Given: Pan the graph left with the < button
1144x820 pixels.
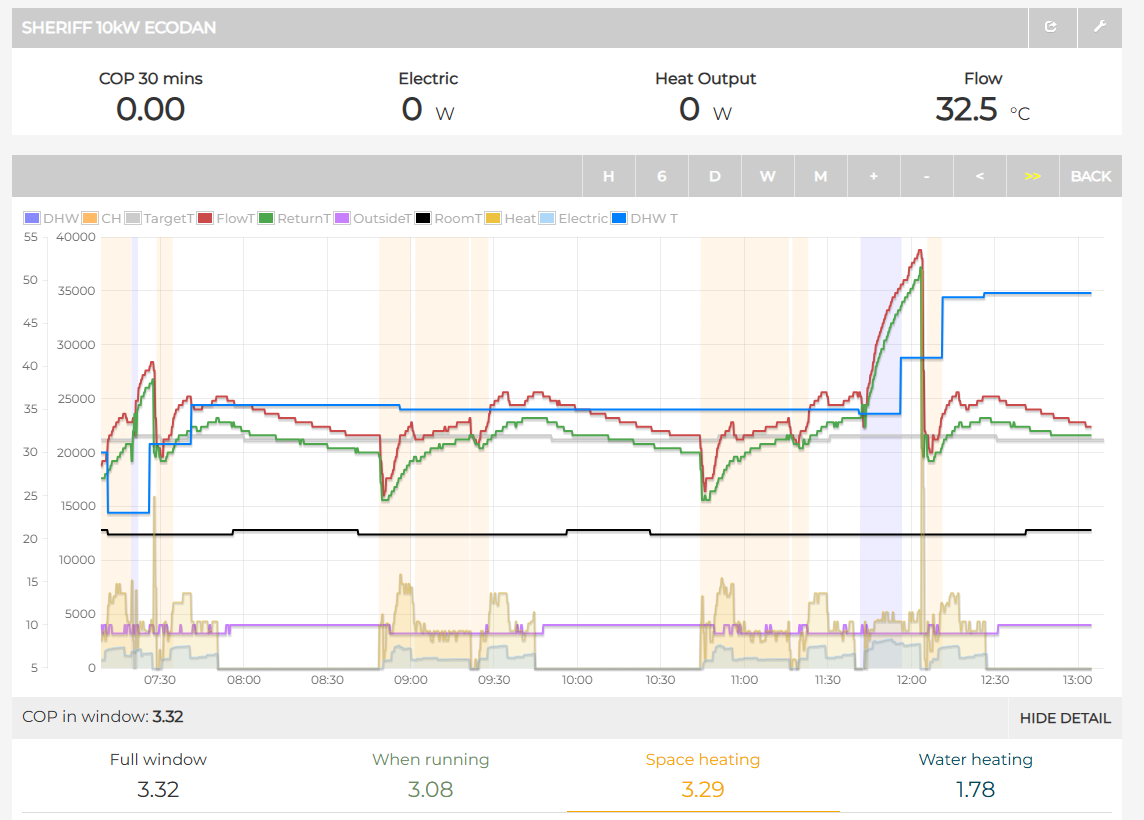Looking at the screenshot, I should 979,176.
